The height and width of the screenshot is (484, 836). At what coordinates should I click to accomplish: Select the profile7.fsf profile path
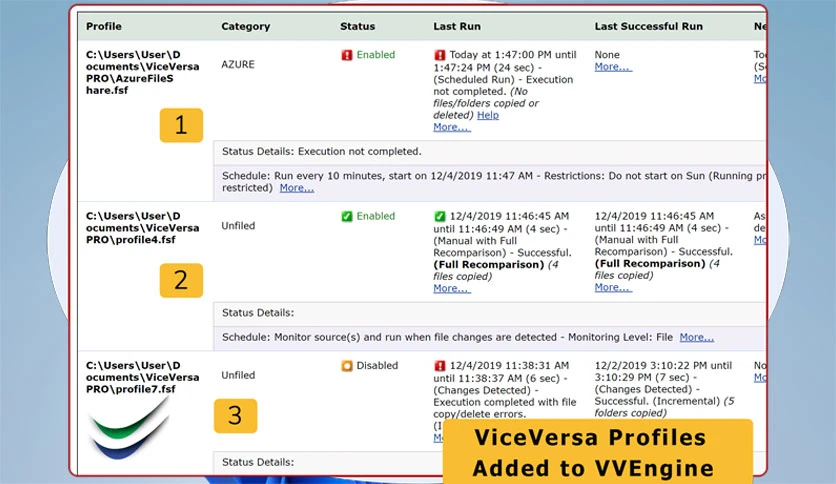click(x=142, y=377)
